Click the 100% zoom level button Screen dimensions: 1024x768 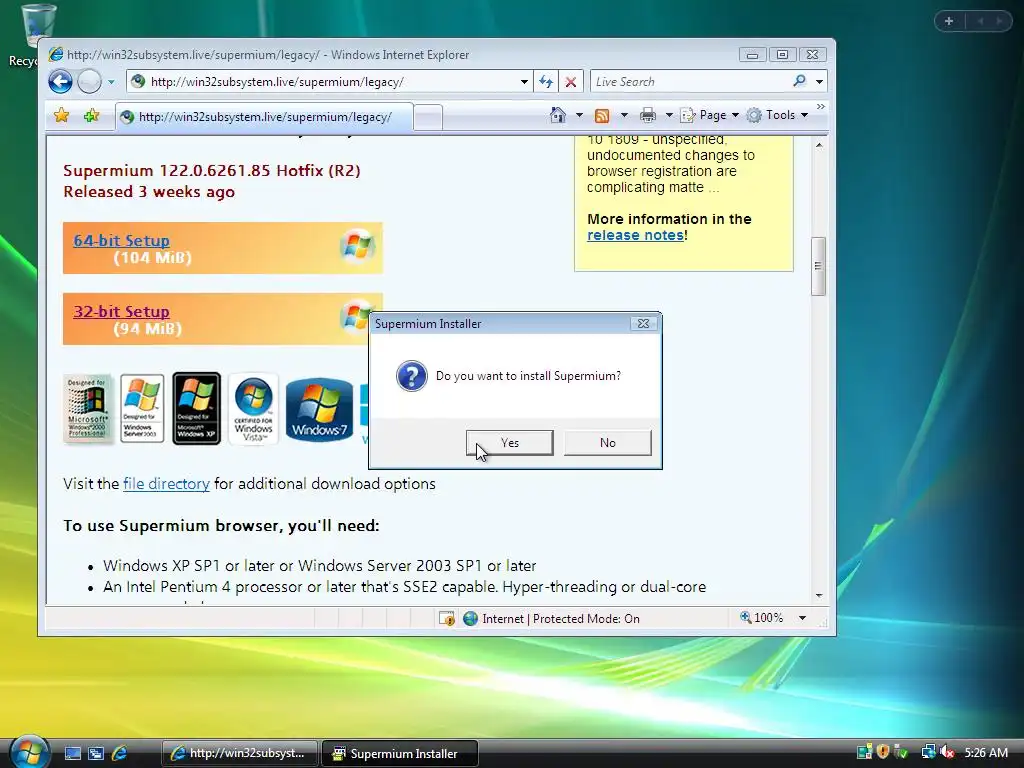[x=761, y=618]
